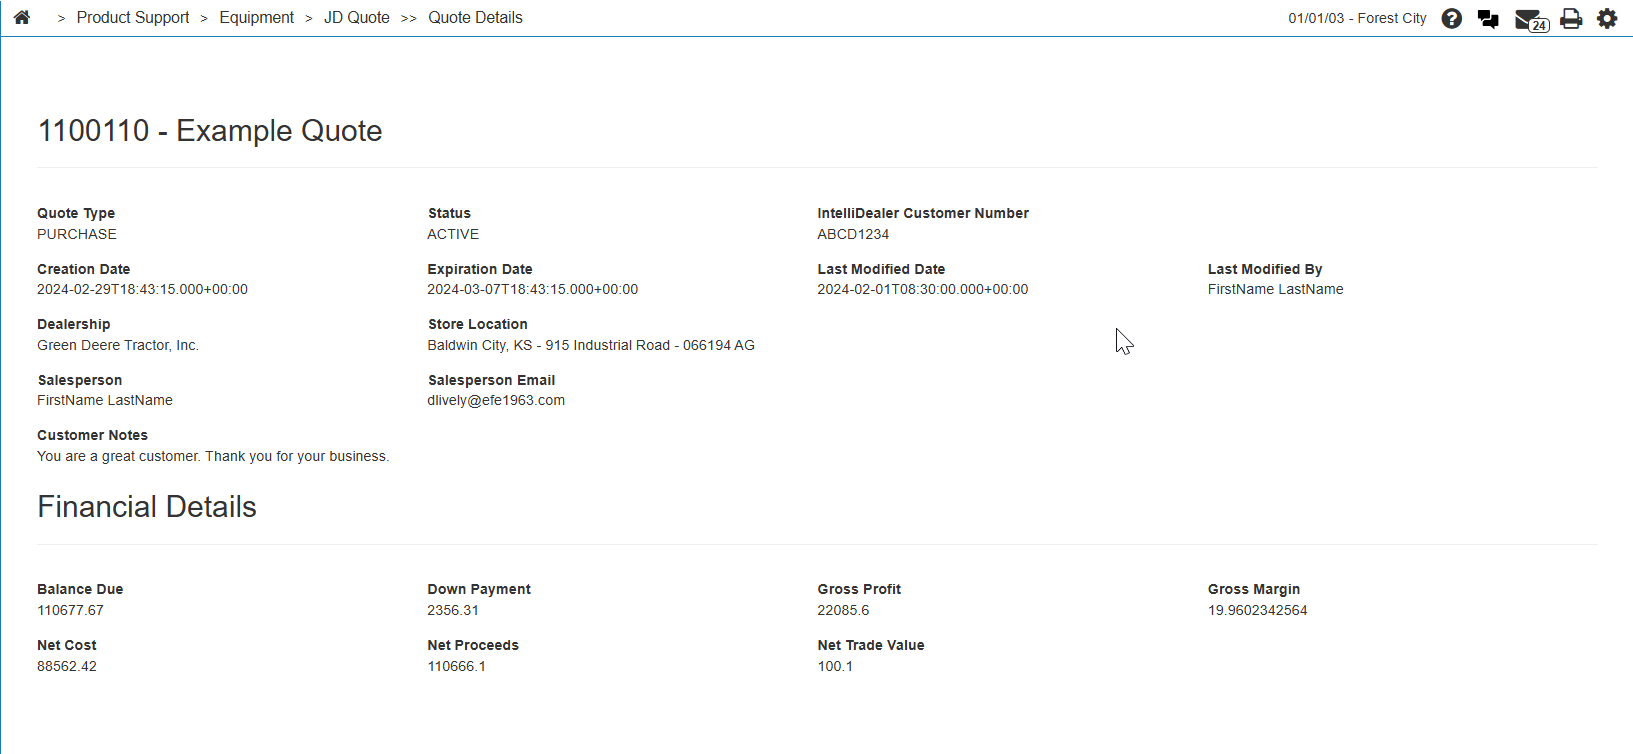Open the mail inbox with 24 messages
This screenshot has width=1633, height=754.
(x=1530, y=19)
